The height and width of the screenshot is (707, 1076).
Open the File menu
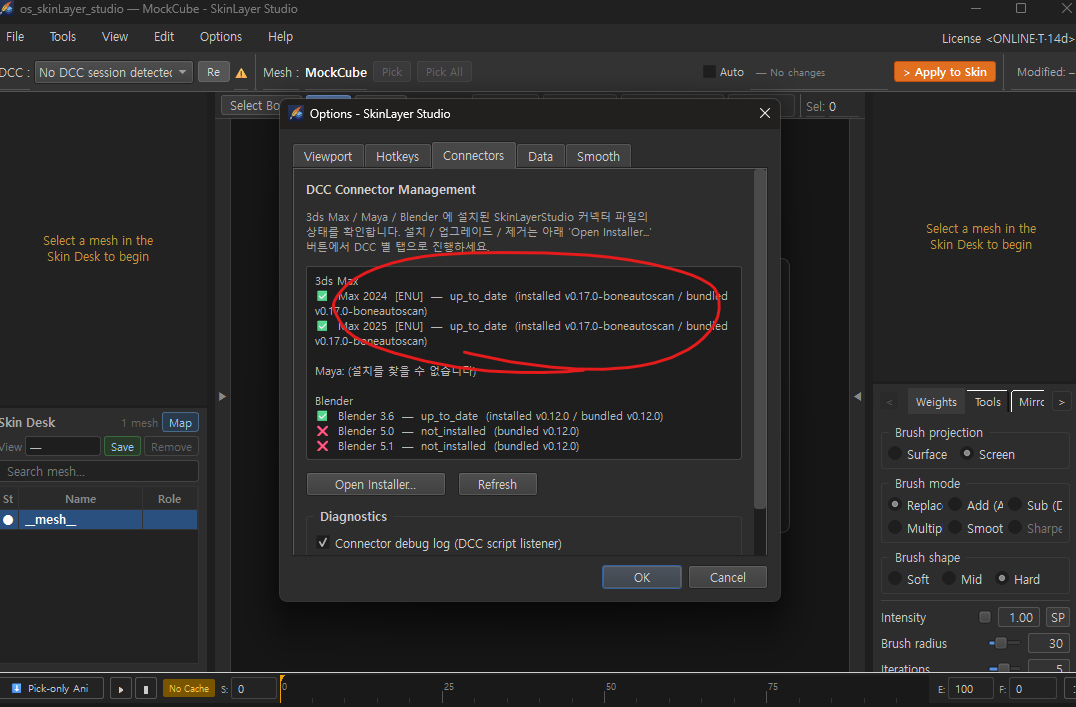pos(15,36)
